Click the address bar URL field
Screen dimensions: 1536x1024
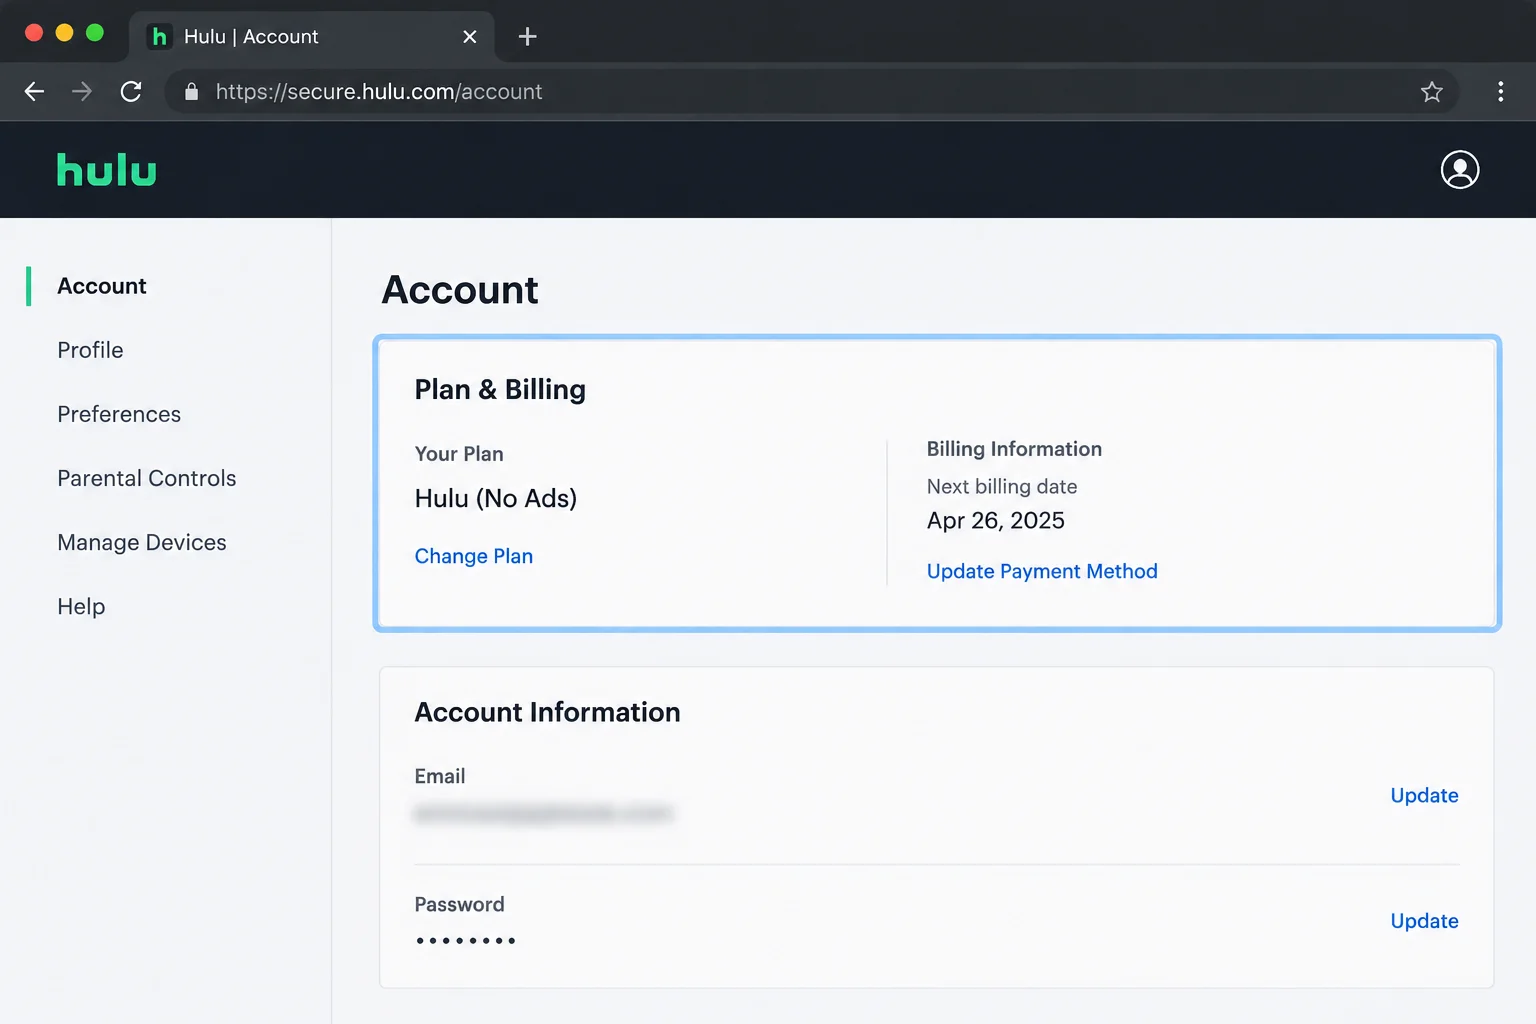[810, 92]
